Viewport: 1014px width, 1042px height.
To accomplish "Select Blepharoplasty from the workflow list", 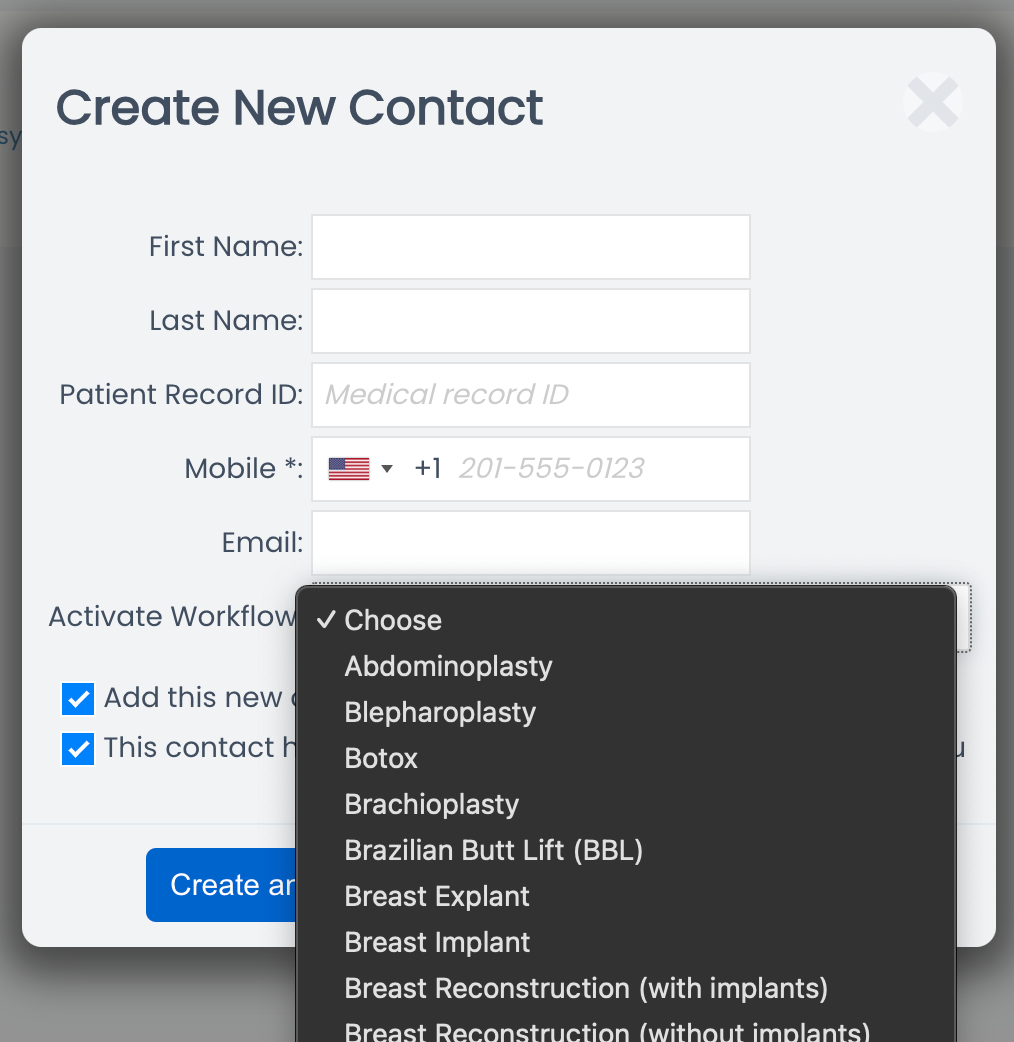I will (x=440, y=712).
